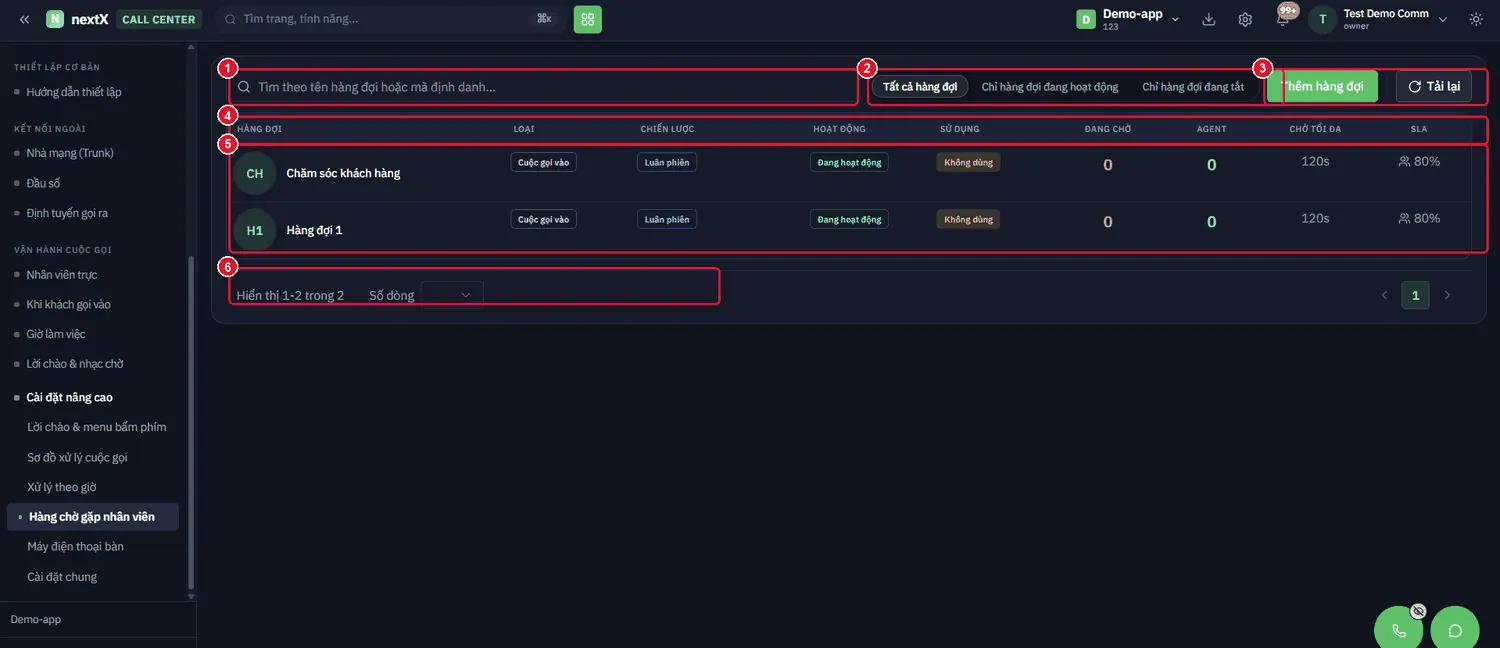
Task: Click the H1 avatar for Hàng đợi 1
Action: point(255,230)
